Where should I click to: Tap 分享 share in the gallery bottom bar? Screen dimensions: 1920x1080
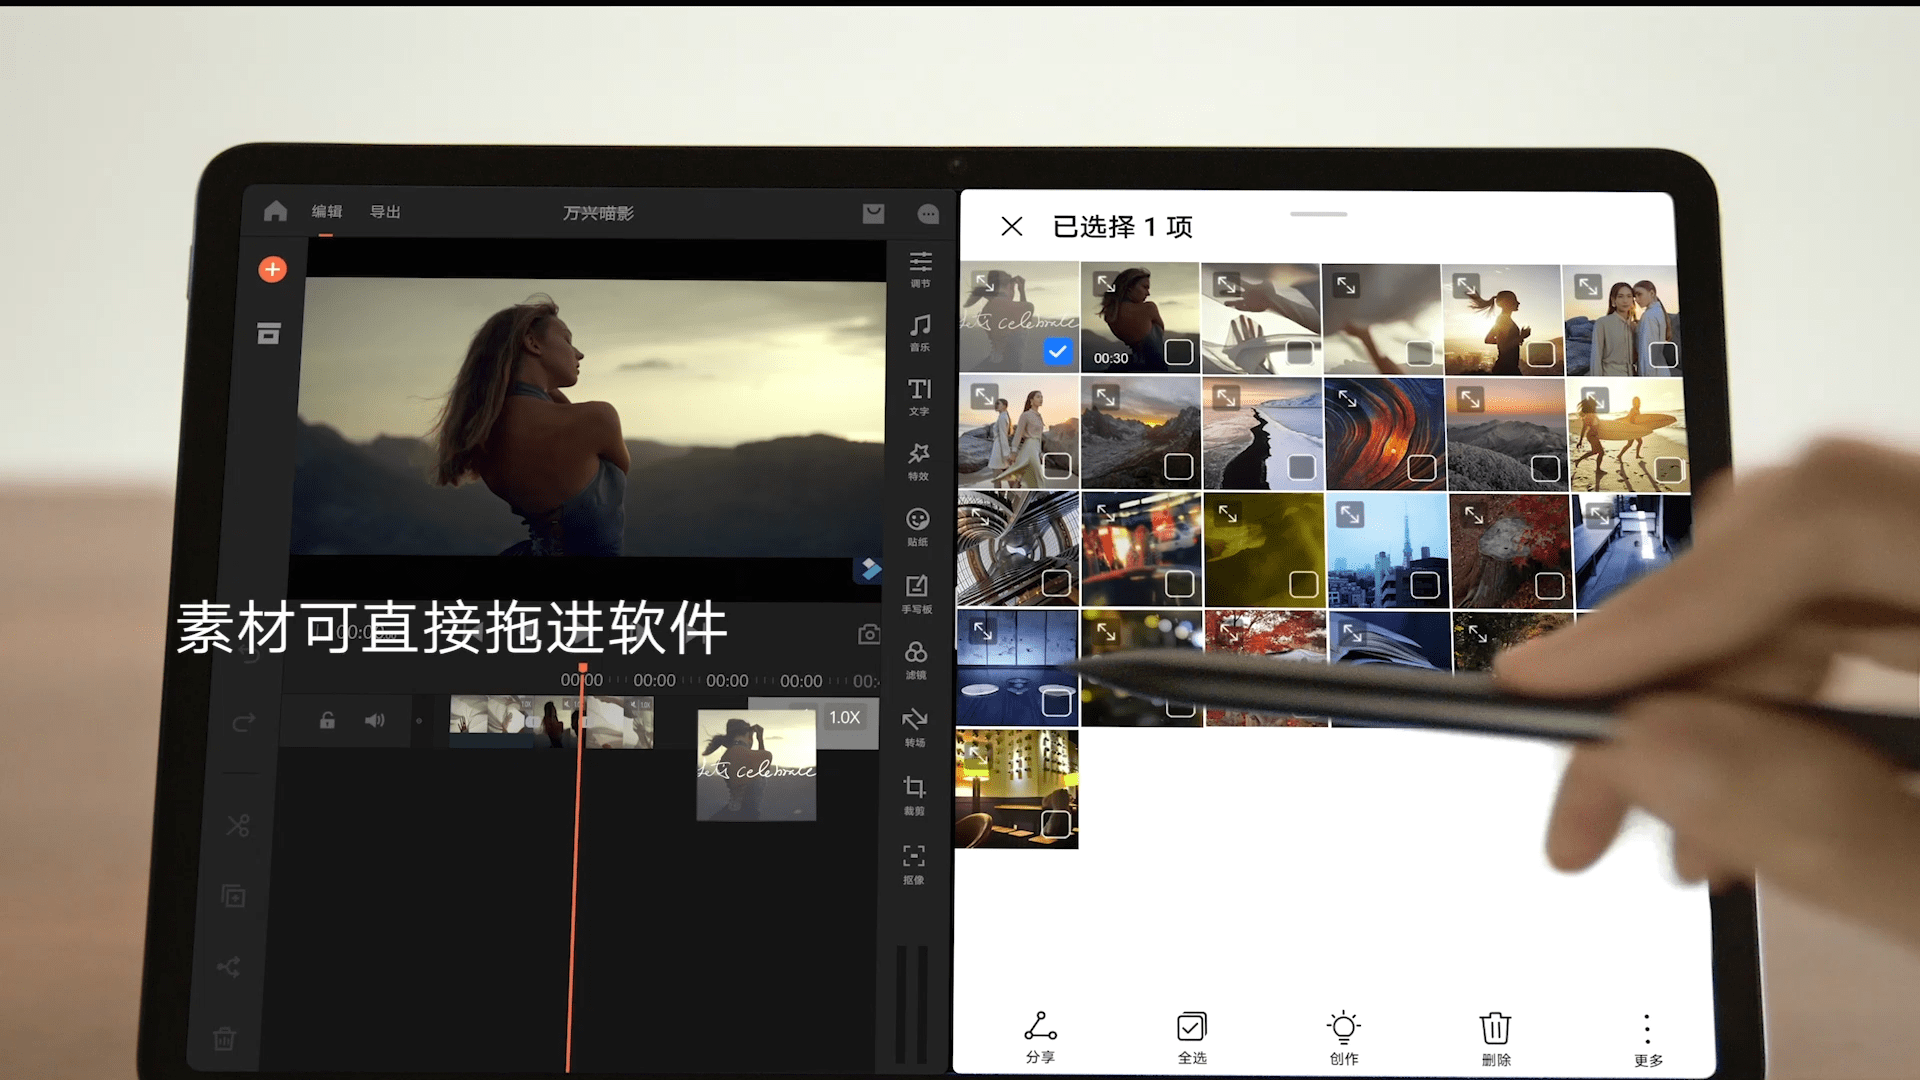1040,1037
